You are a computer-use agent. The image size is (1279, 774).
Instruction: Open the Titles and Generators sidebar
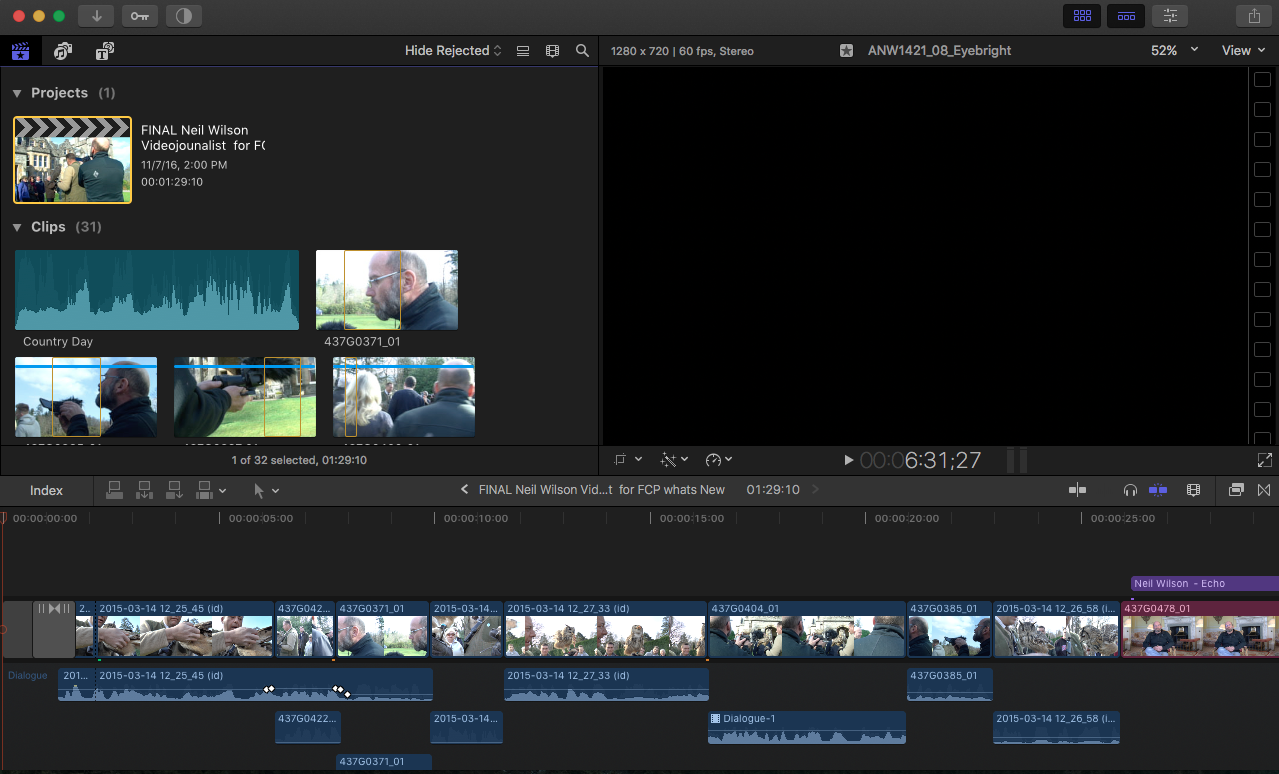[x=104, y=51]
